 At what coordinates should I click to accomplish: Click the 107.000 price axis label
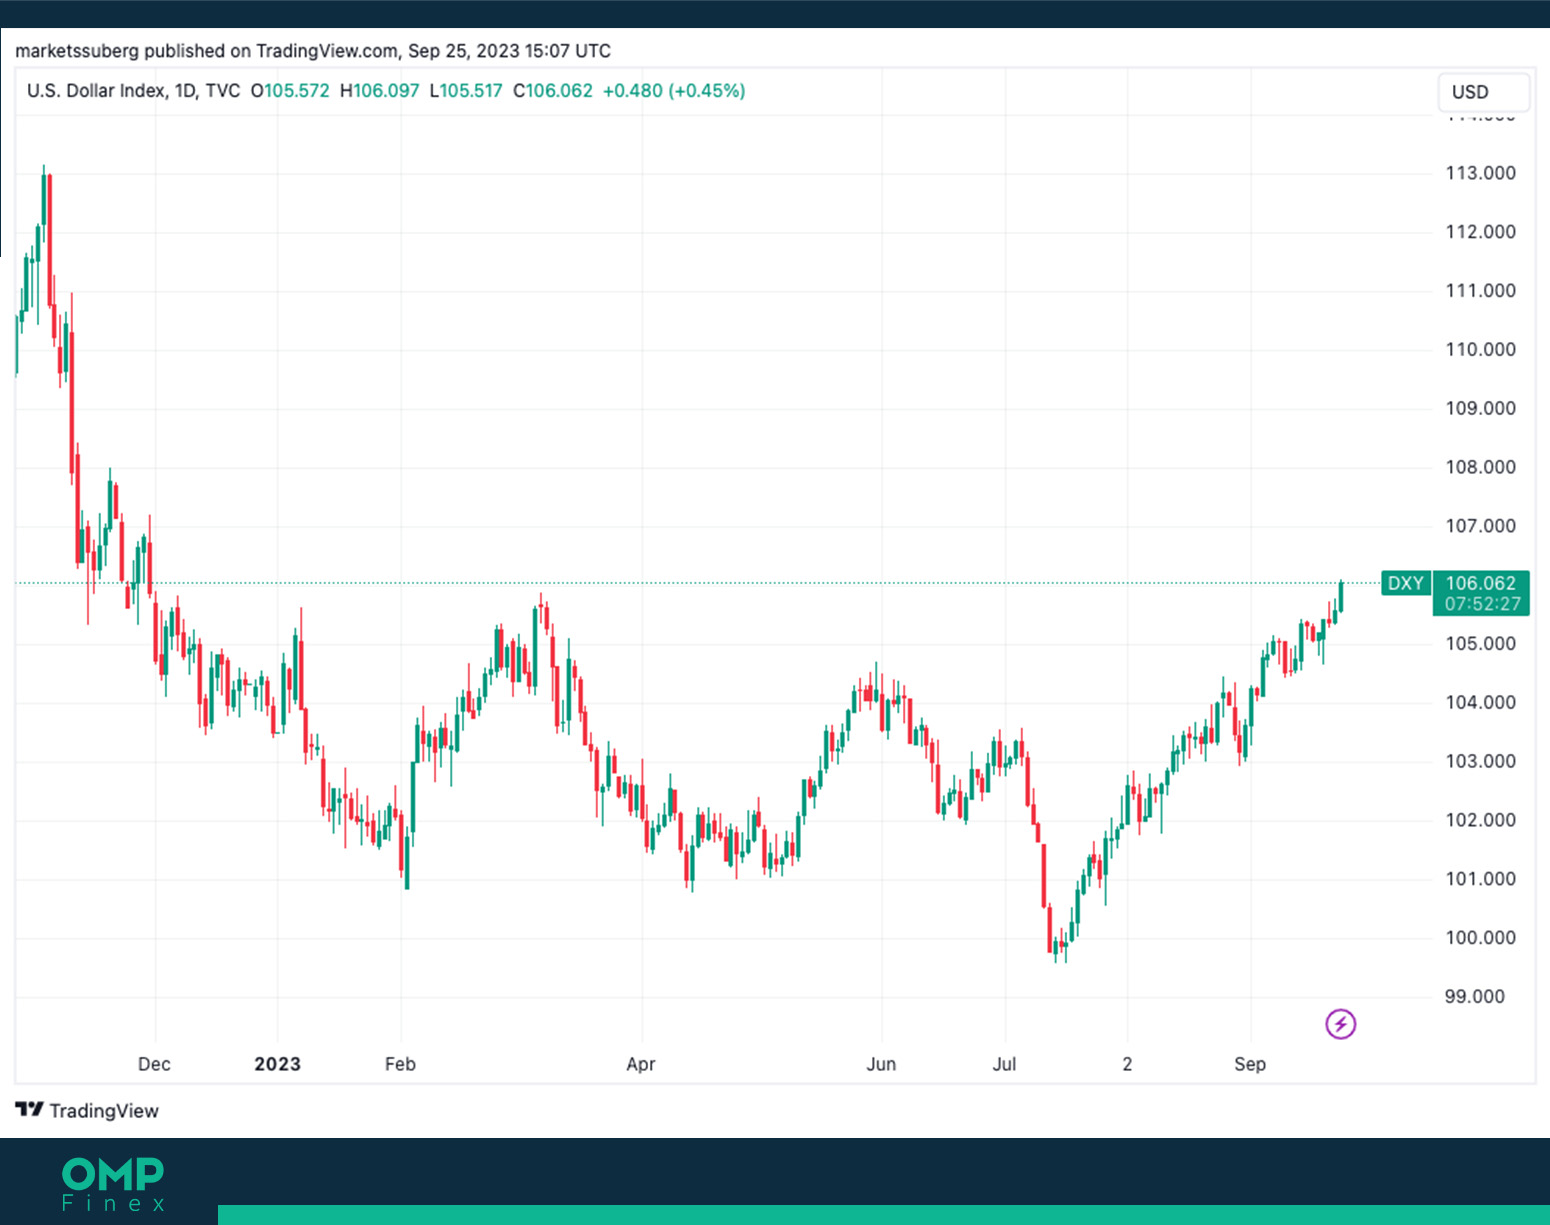[x=1480, y=526]
